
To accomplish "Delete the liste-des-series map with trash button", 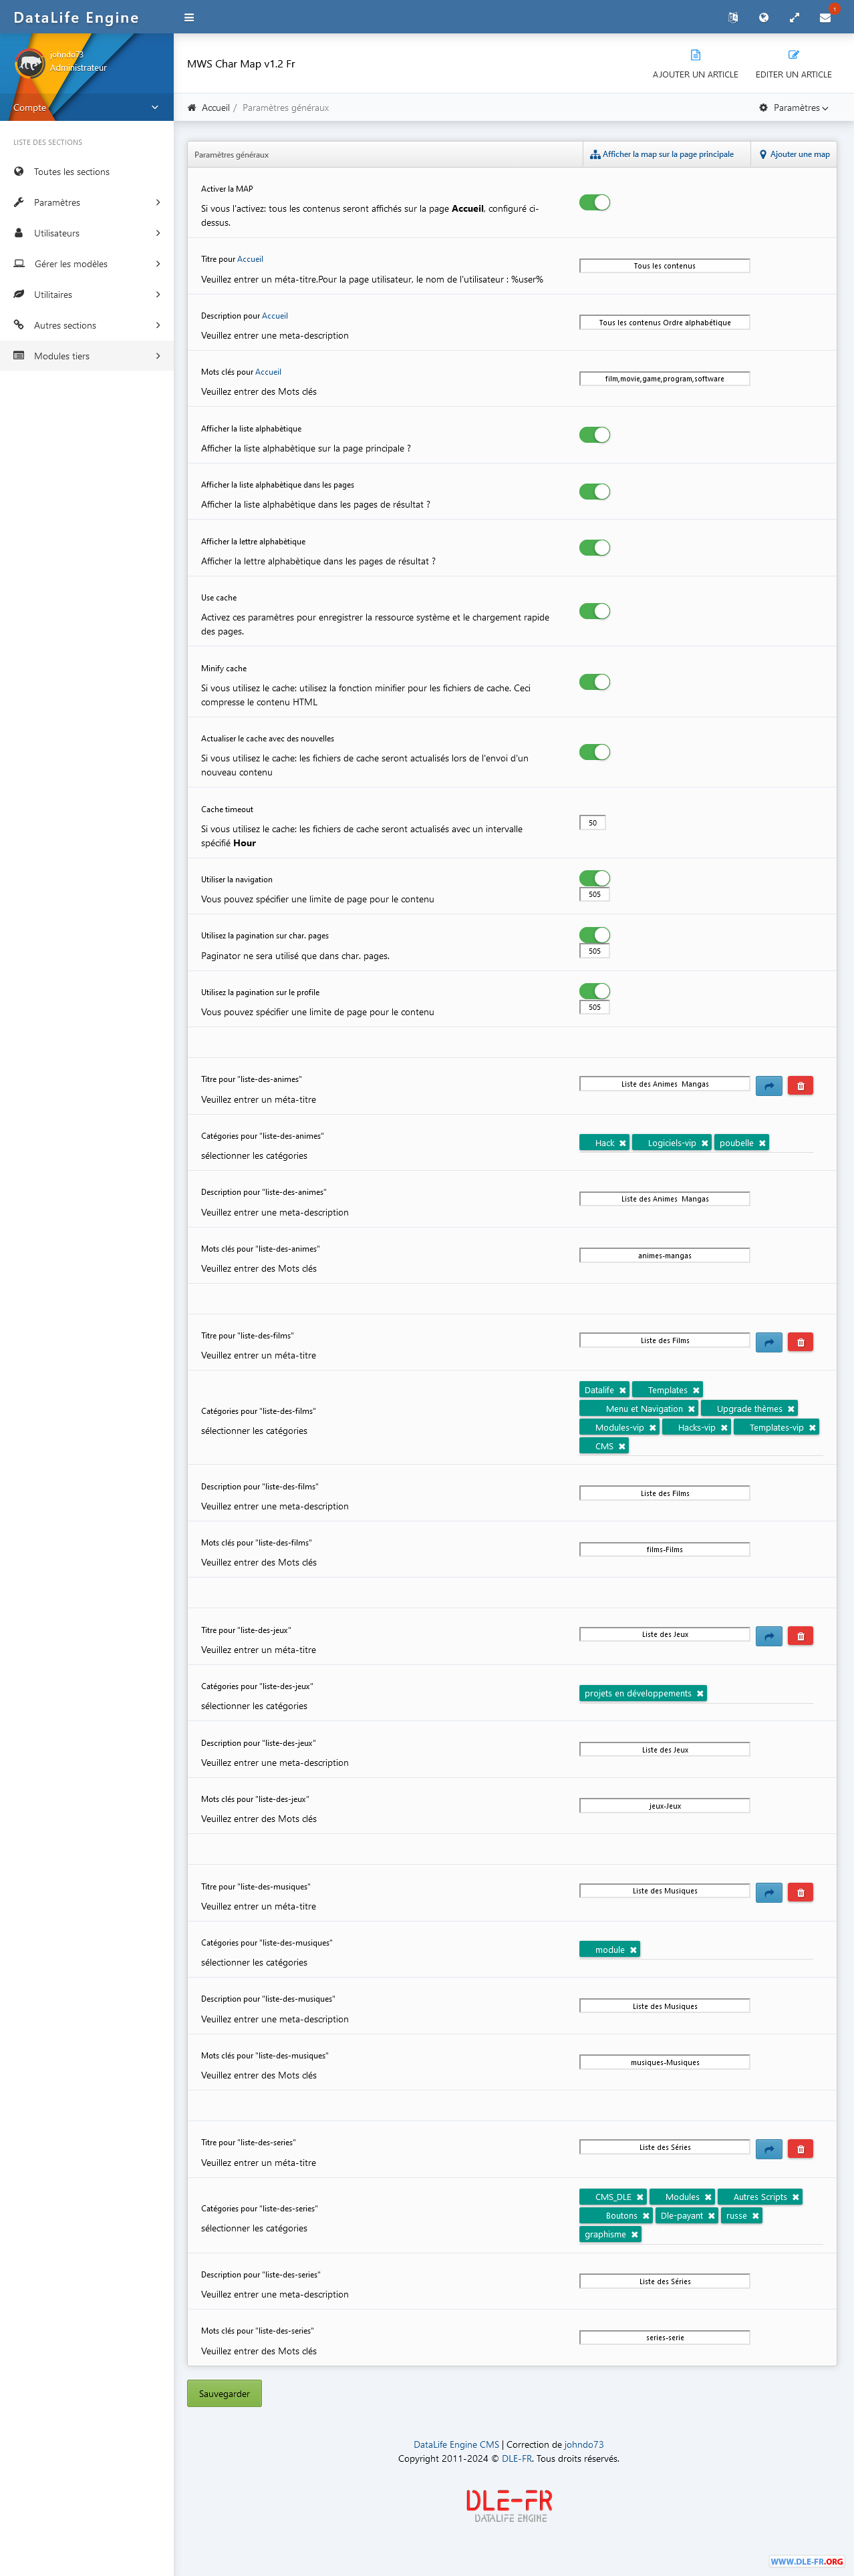I will coord(800,2149).
